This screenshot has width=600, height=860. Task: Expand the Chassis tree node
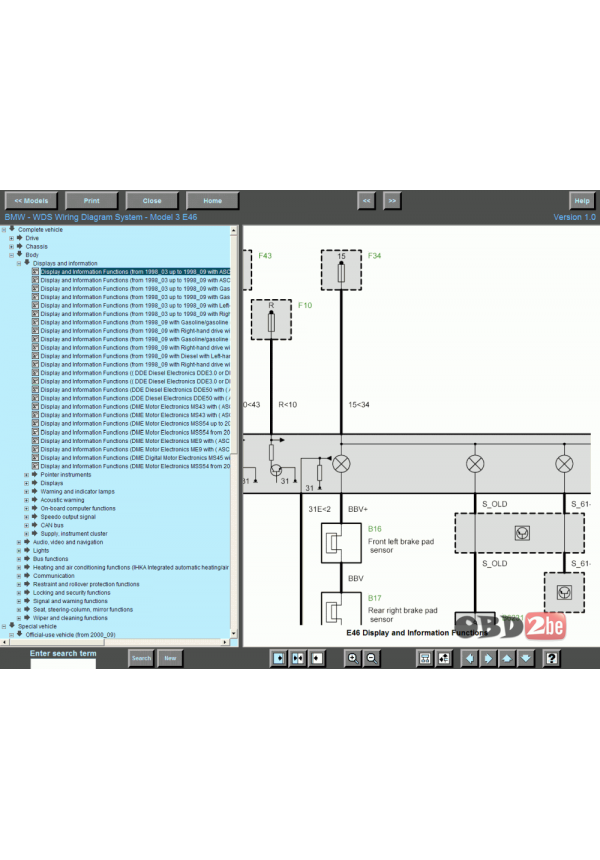pyautogui.click(x=12, y=247)
